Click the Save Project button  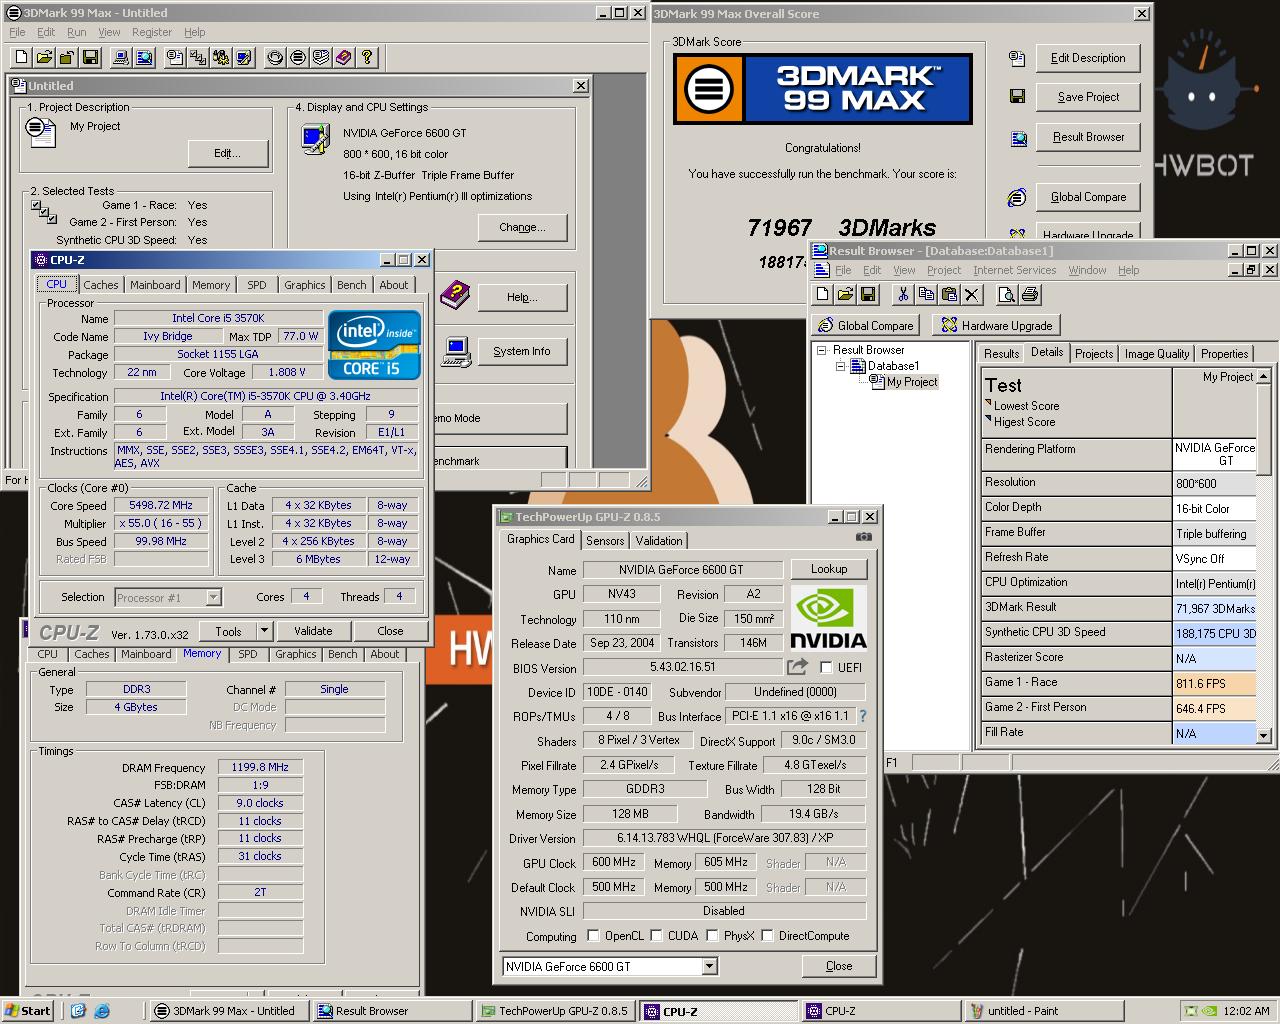click(x=1088, y=97)
